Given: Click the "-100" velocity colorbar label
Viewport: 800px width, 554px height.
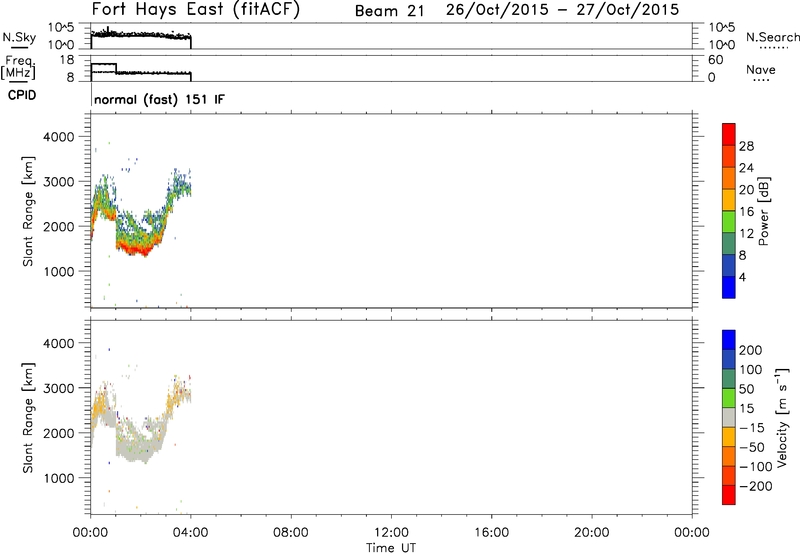Looking at the screenshot, I should [756, 467].
